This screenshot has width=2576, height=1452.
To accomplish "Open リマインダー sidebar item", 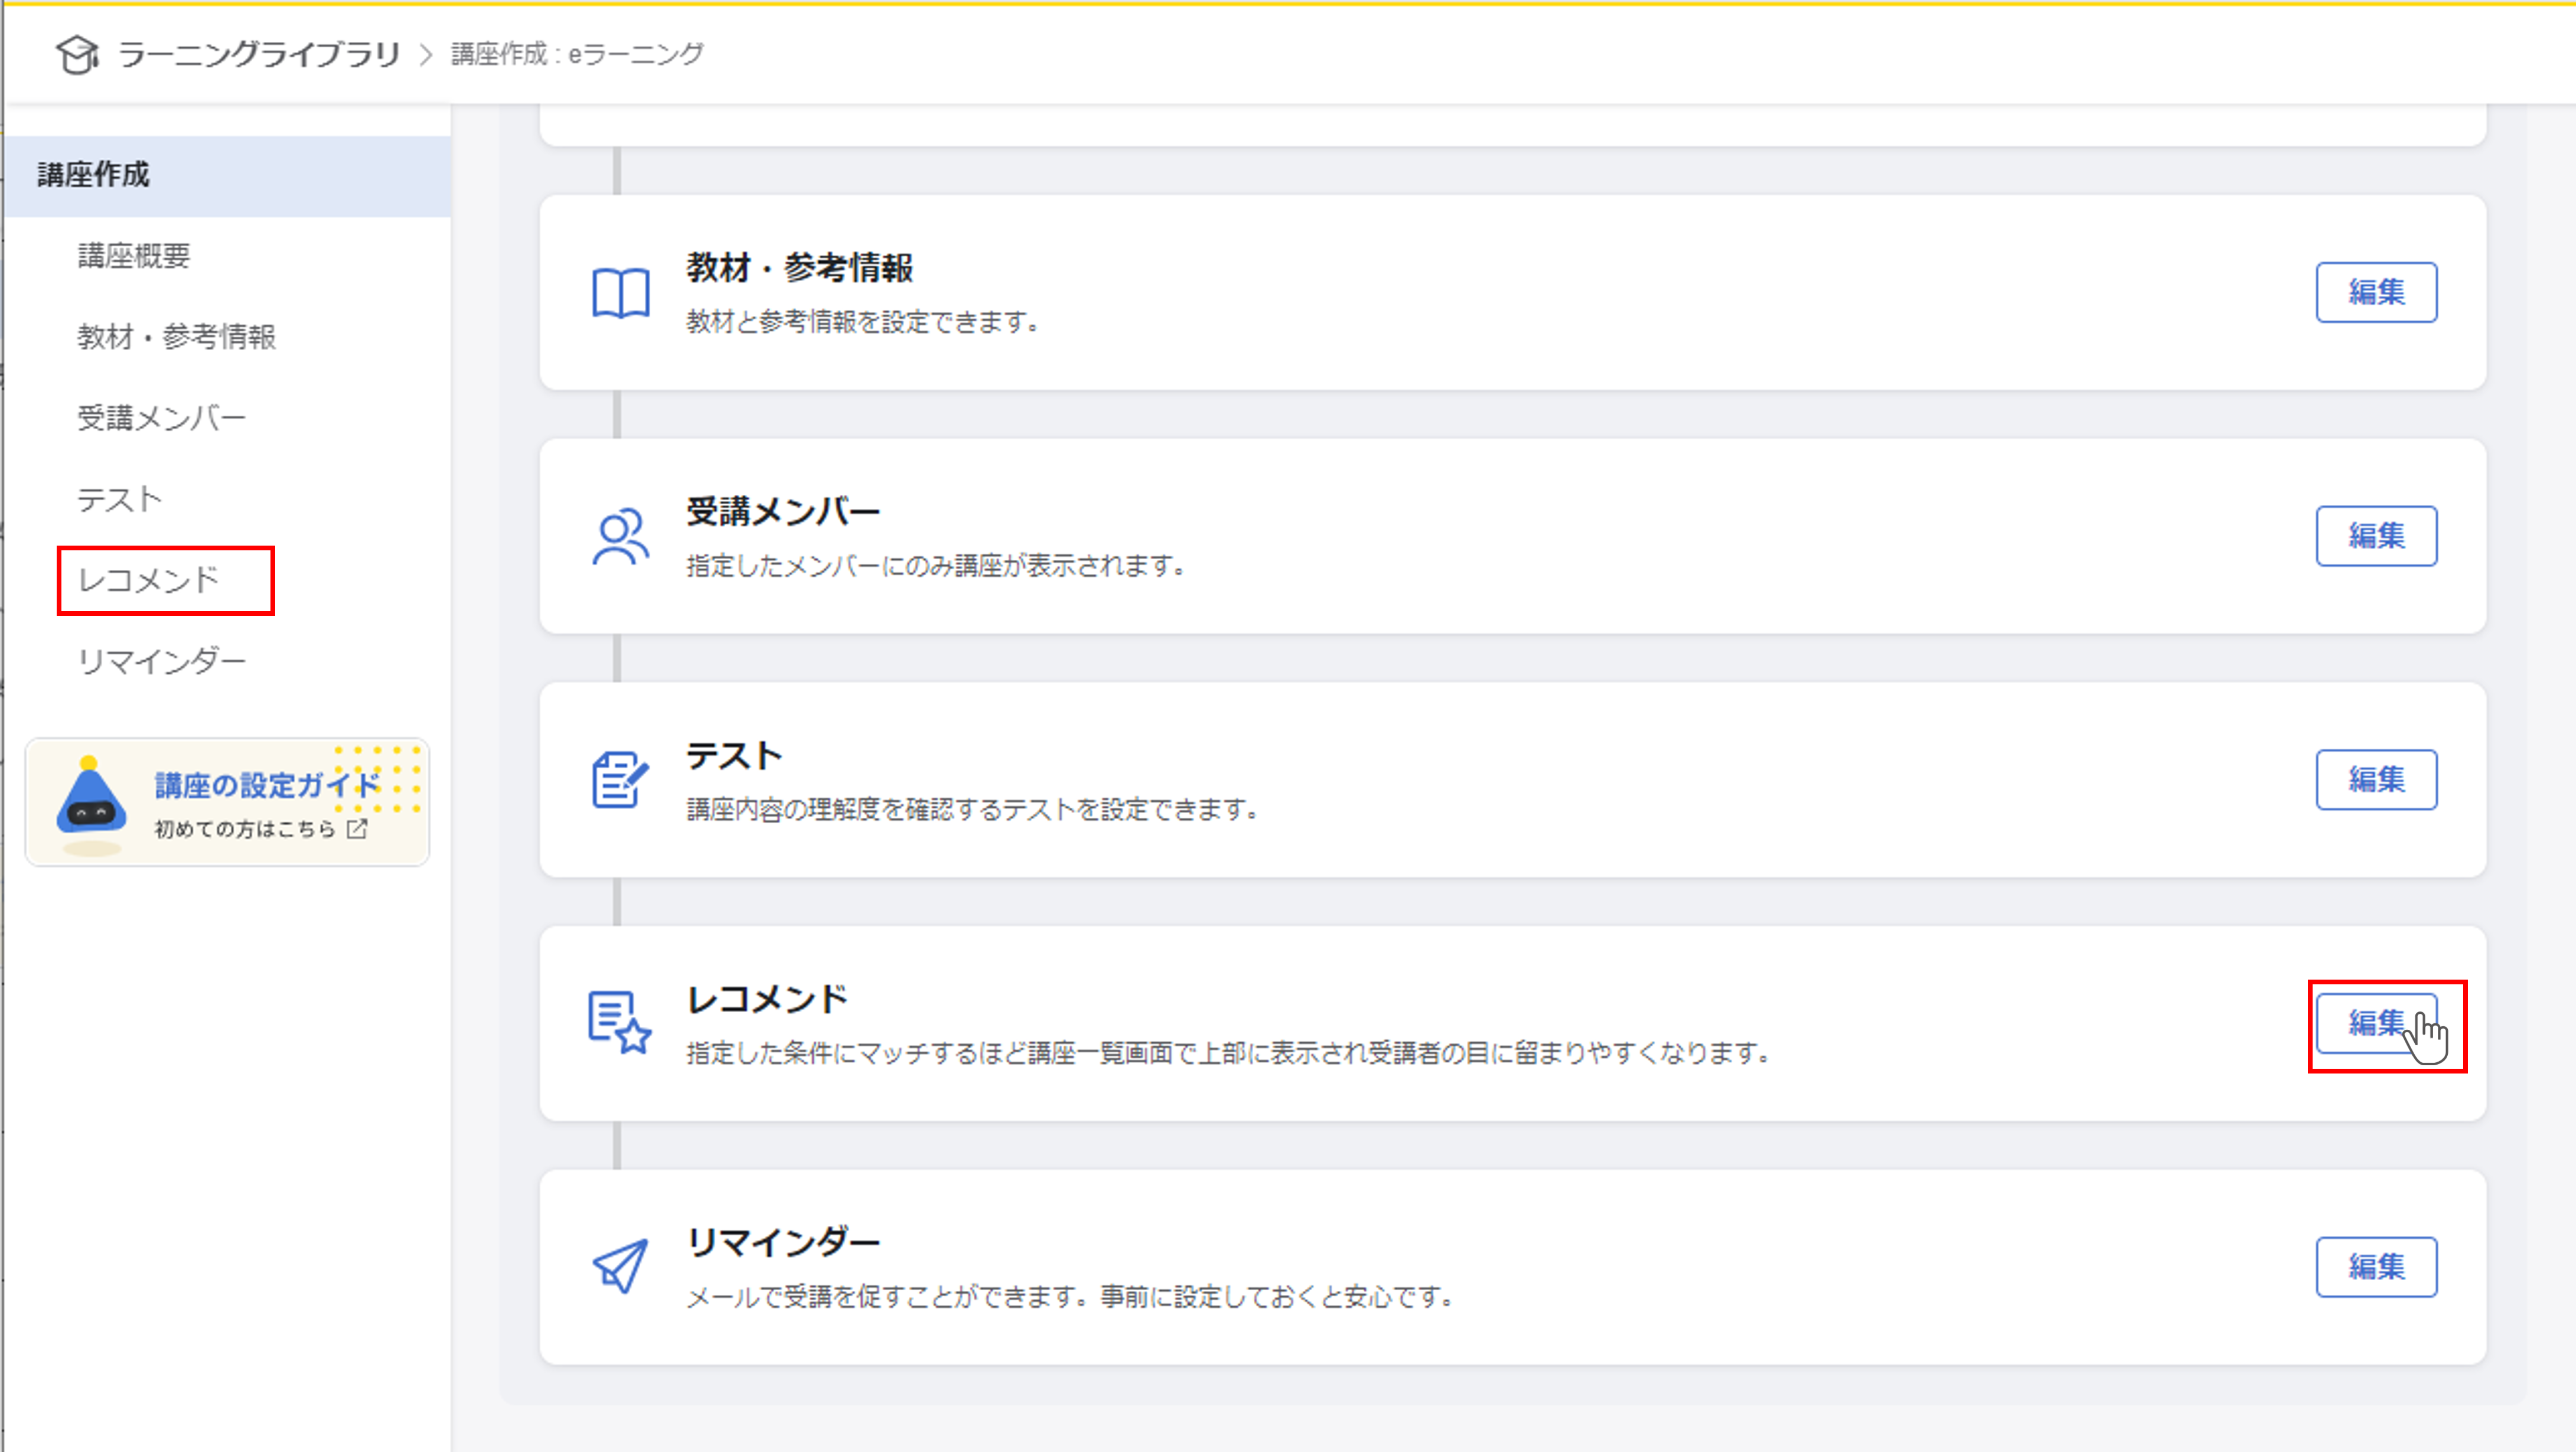I will (162, 661).
